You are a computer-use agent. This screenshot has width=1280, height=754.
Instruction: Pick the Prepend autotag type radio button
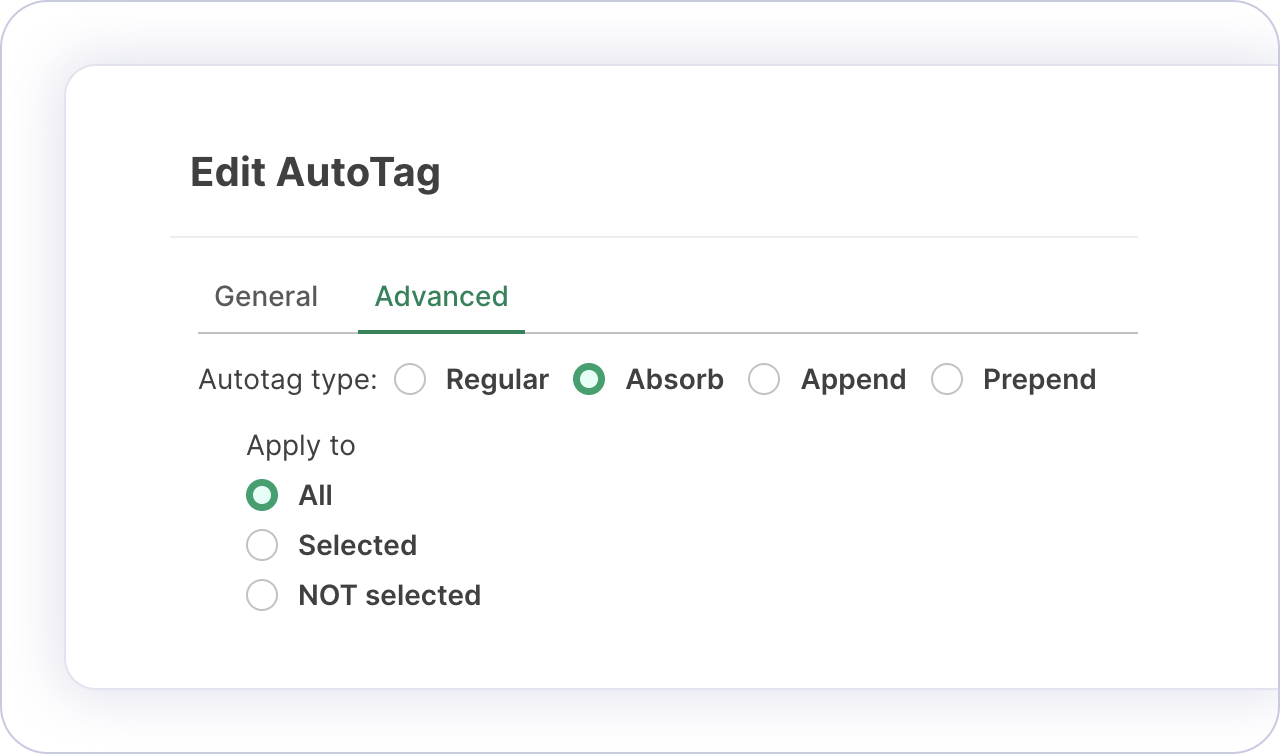point(946,380)
